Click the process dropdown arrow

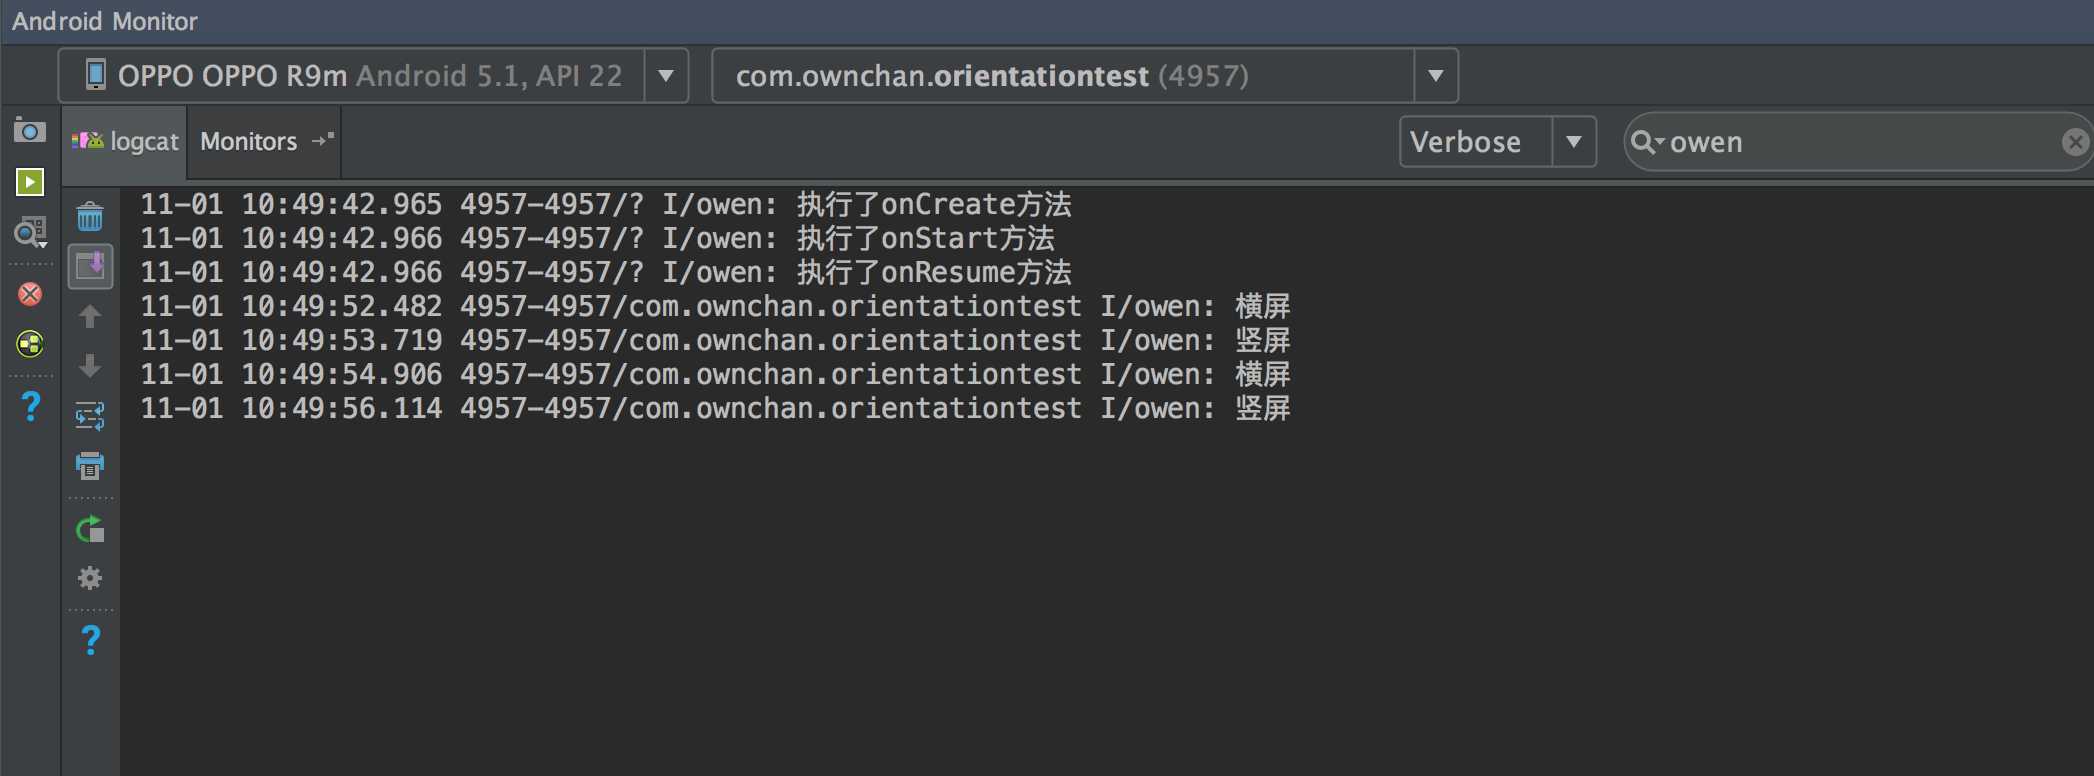coord(1436,76)
